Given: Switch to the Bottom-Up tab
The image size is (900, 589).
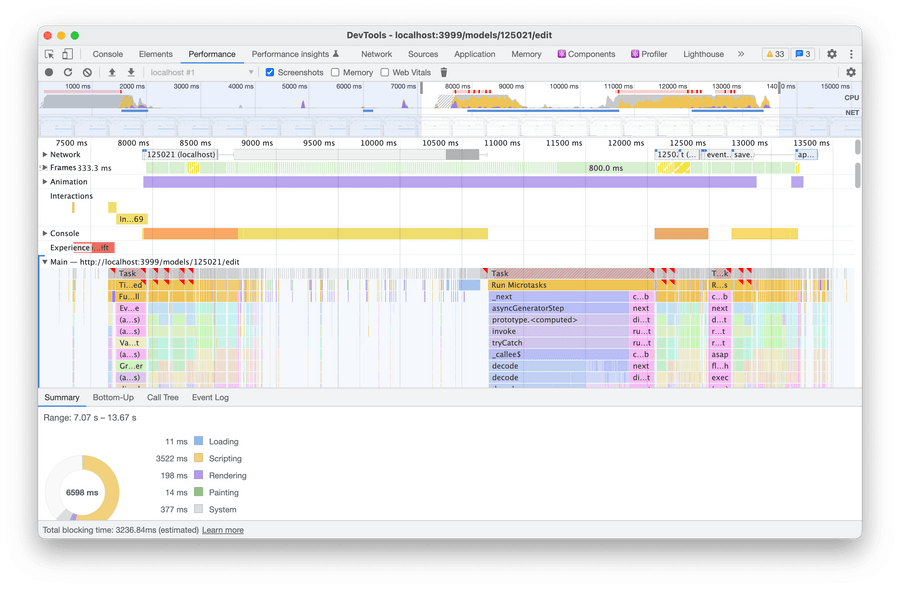Looking at the screenshot, I should point(113,397).
